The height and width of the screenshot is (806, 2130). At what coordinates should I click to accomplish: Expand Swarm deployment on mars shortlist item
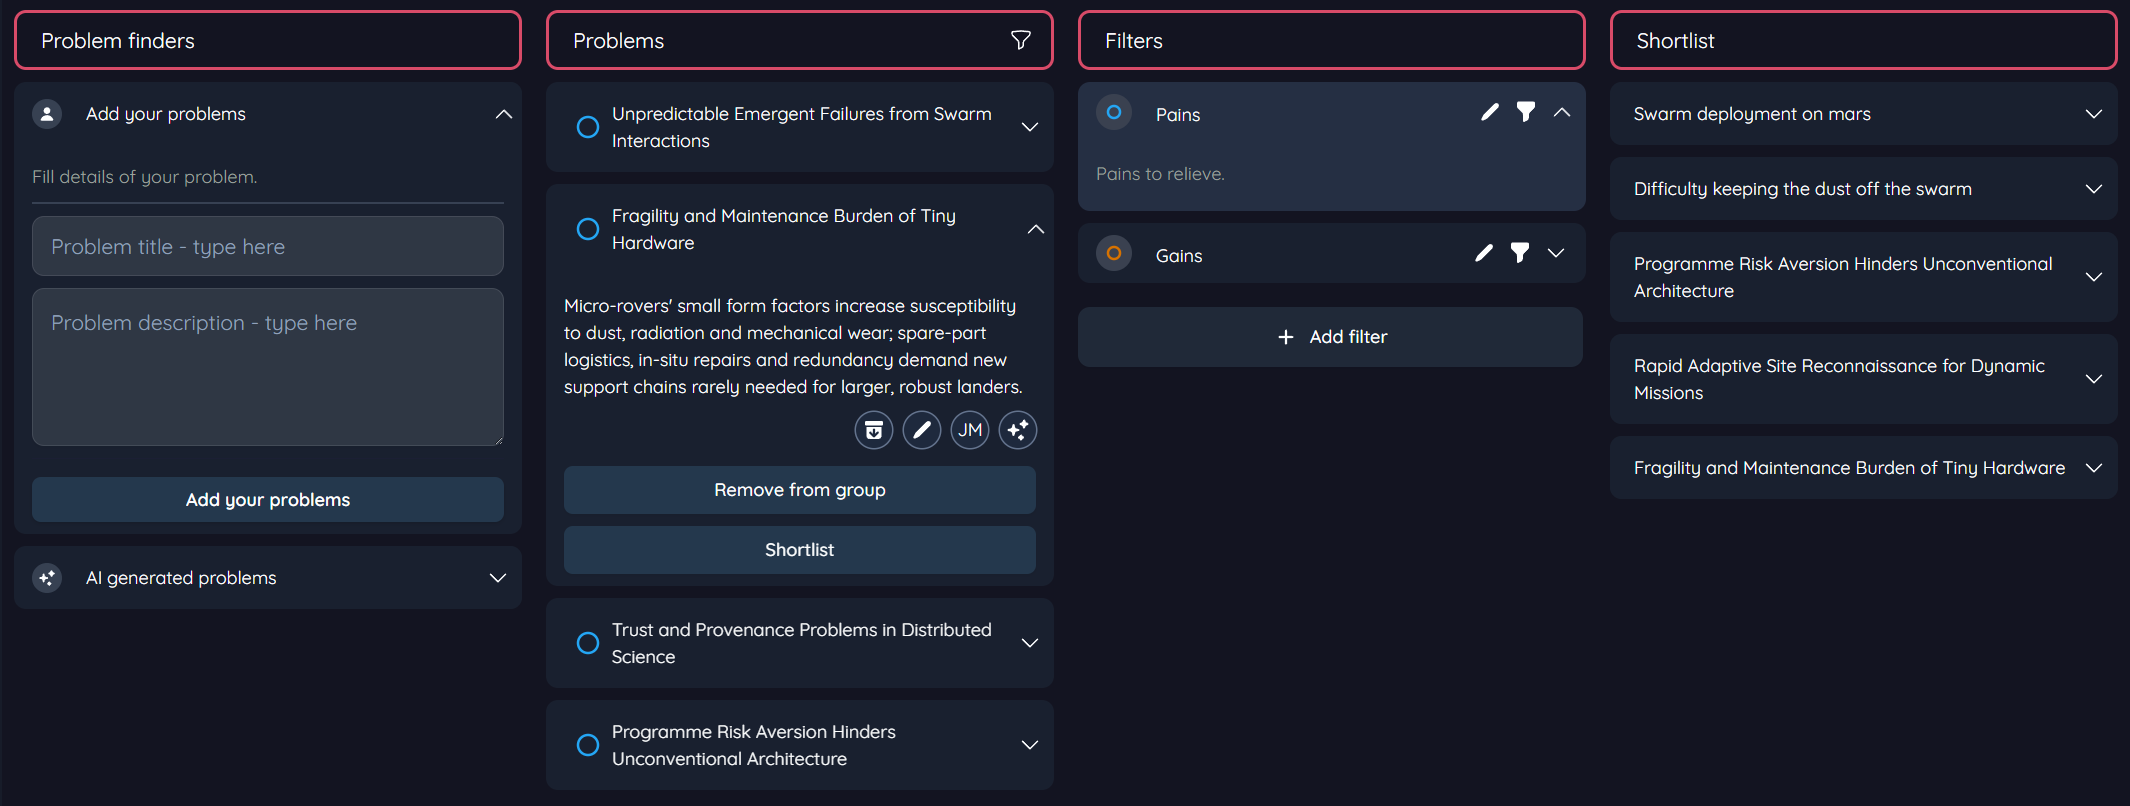(x=2093, y=114)
